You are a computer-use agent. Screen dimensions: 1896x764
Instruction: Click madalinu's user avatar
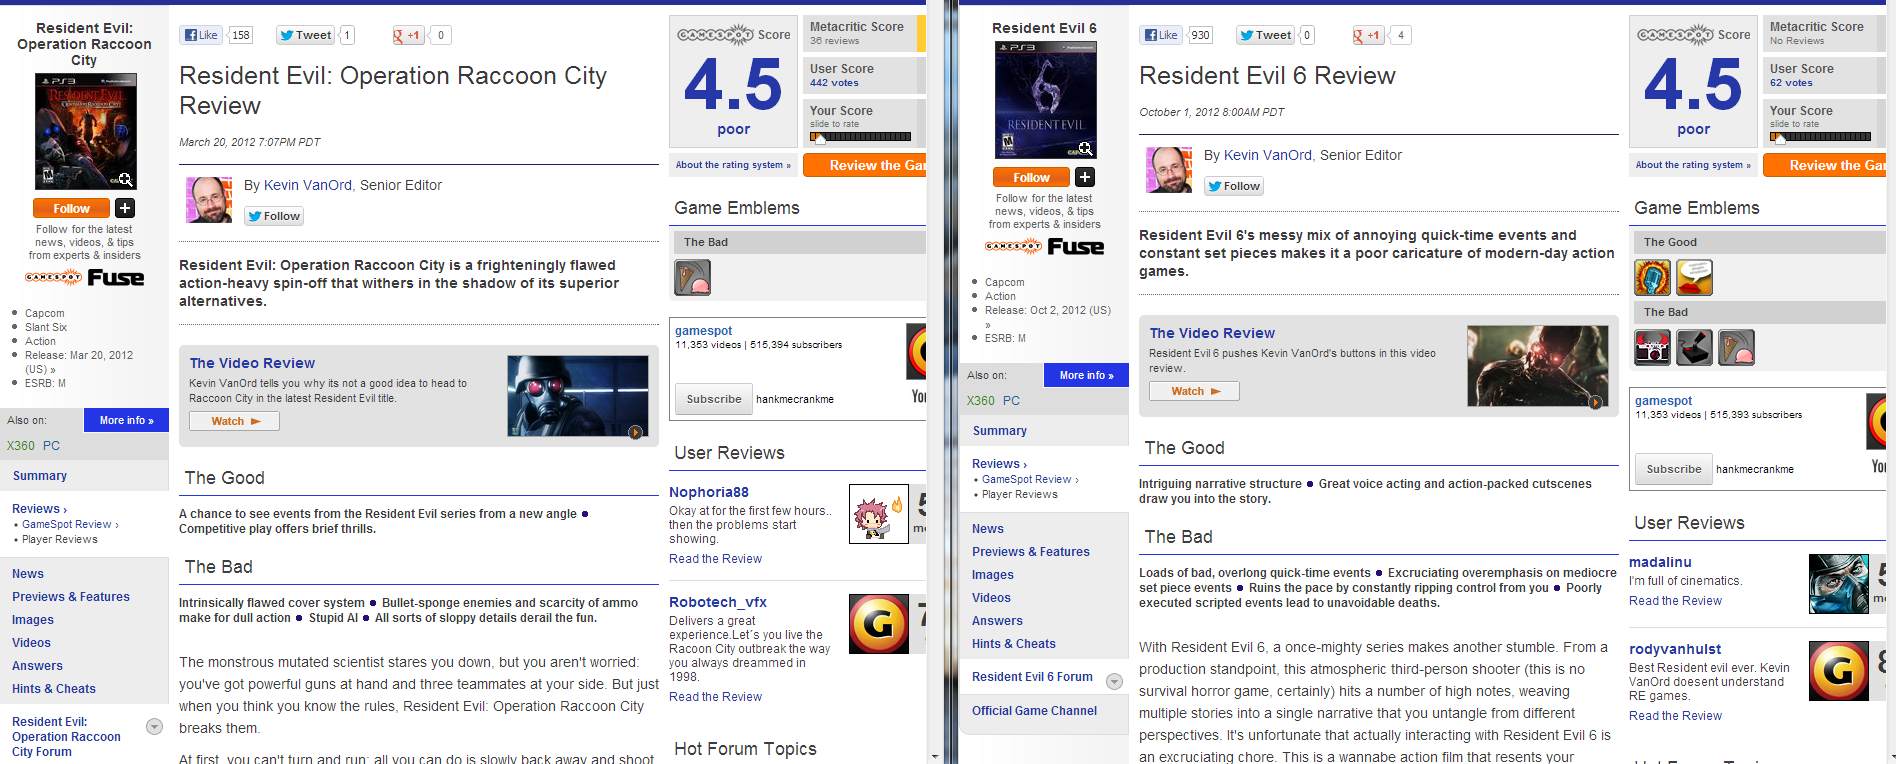point(1839,584)
